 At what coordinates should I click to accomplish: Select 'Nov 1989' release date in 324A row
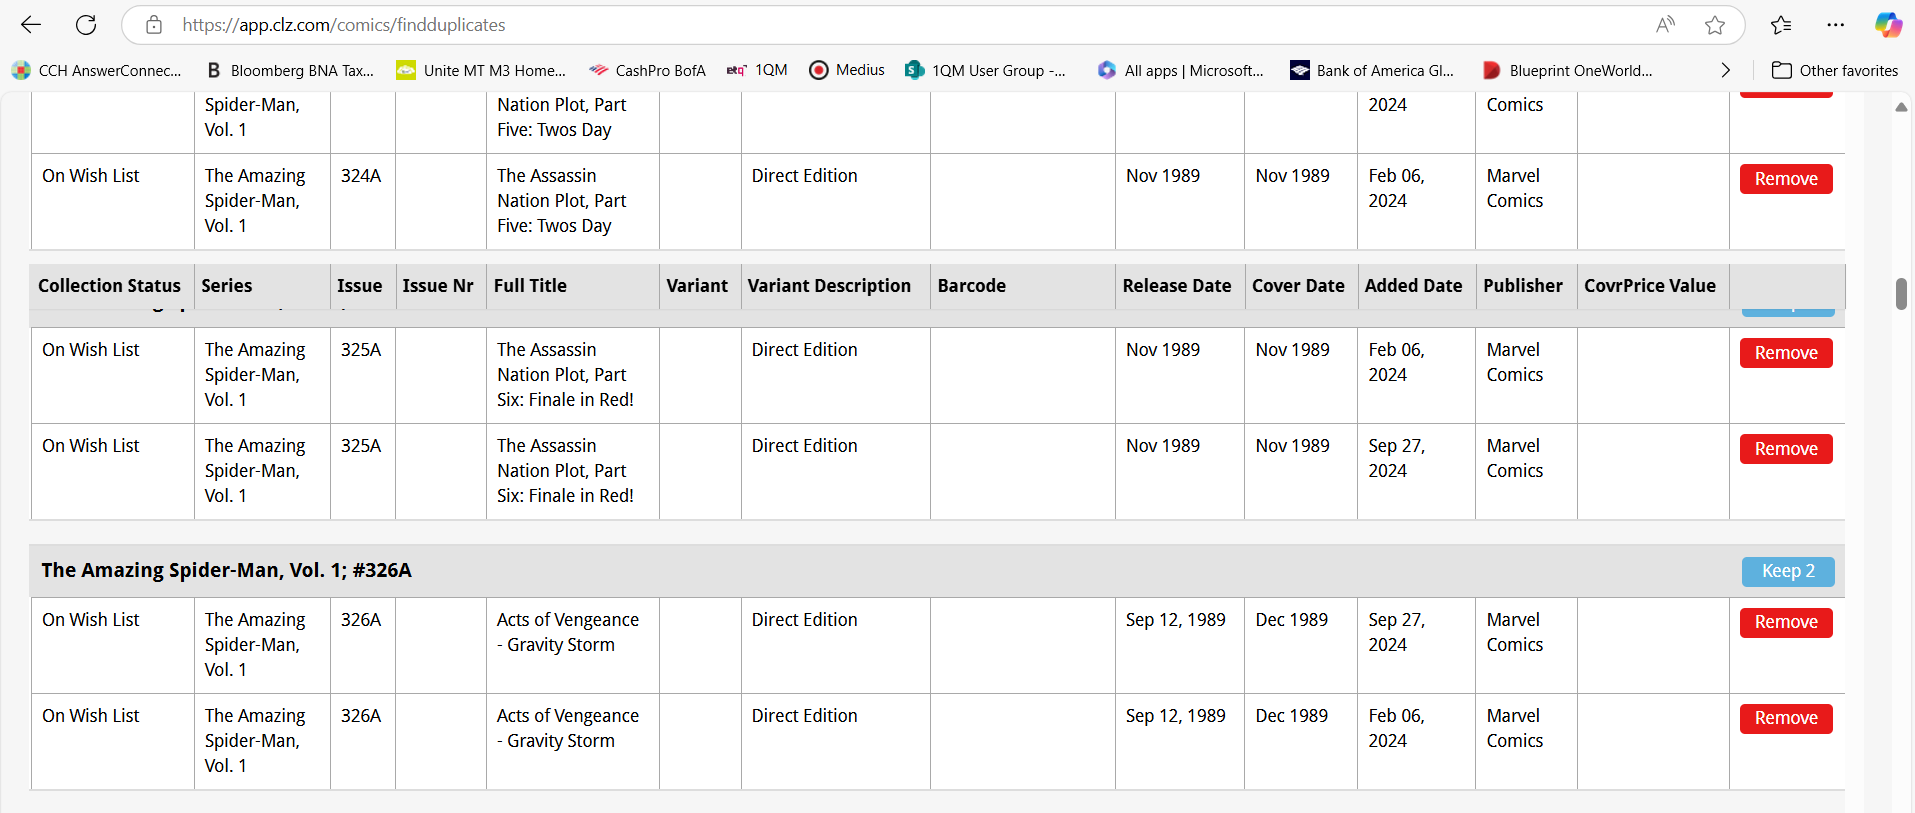point(1163,176)
